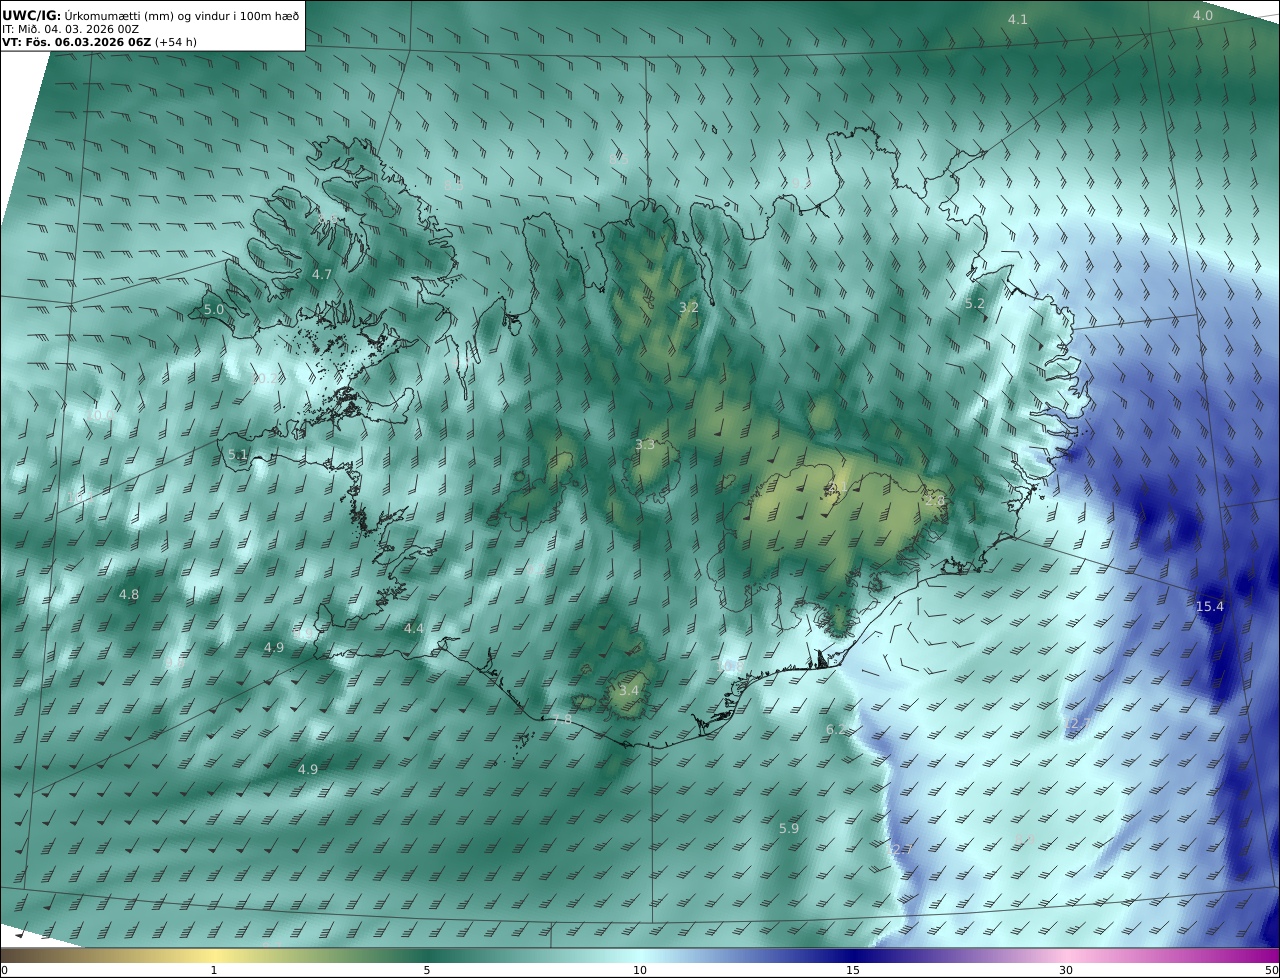Click the 1 tick label on the color scale

pyautogui.click(x=214, y=970)
